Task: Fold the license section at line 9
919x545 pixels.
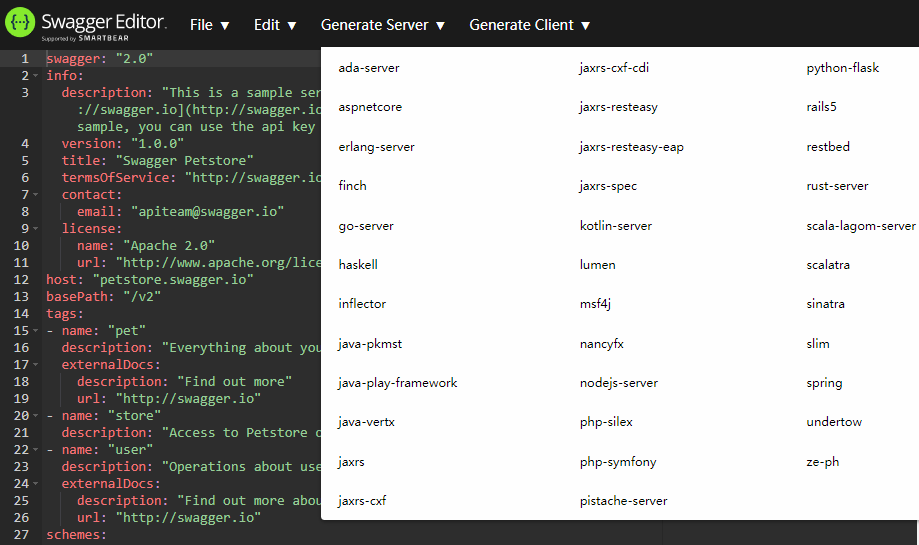Action: click(36, 229)
